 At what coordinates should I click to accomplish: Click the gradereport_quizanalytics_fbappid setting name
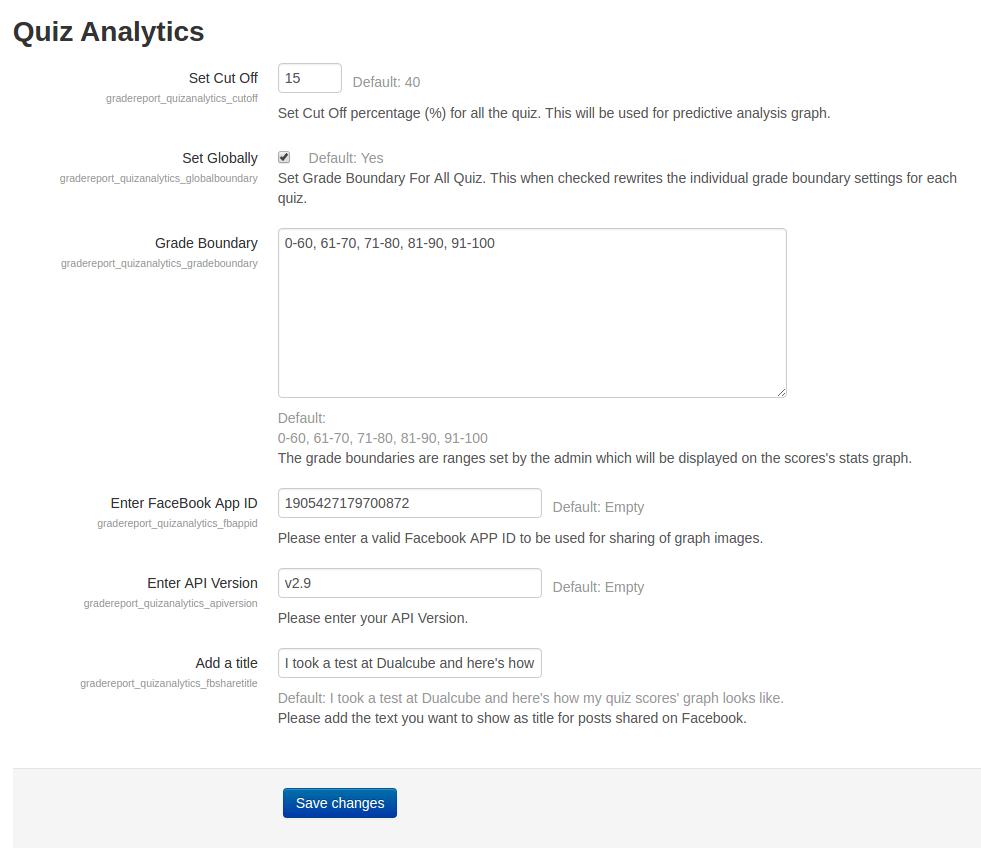[177, 524]
